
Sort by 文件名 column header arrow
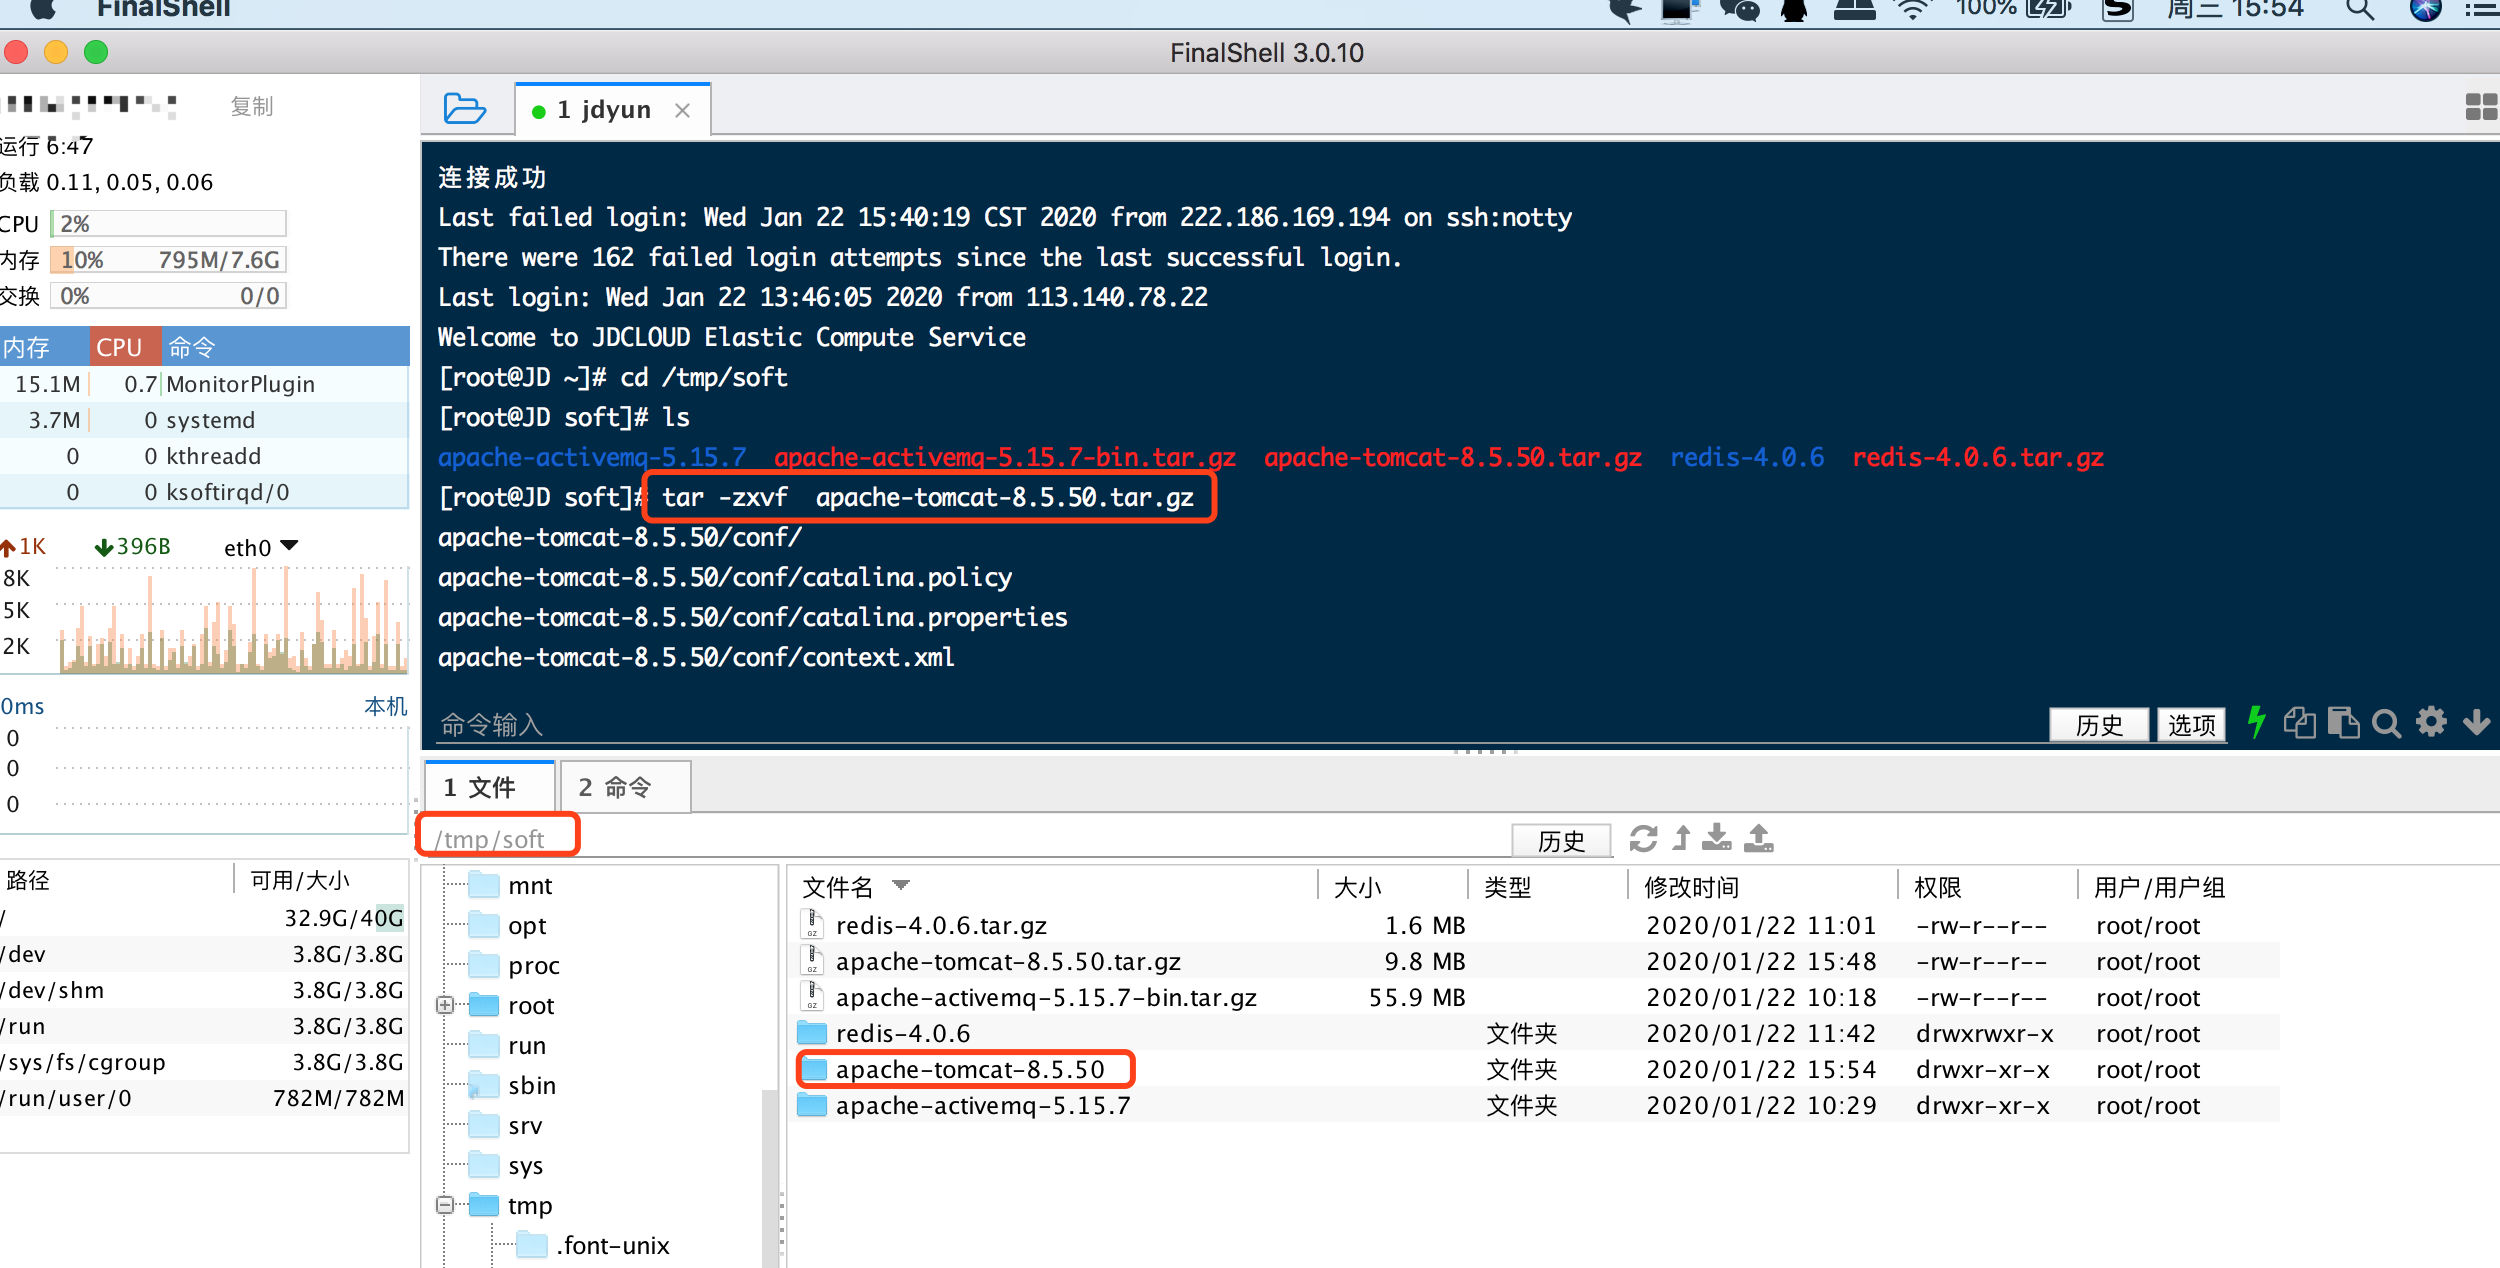(900, 886)
